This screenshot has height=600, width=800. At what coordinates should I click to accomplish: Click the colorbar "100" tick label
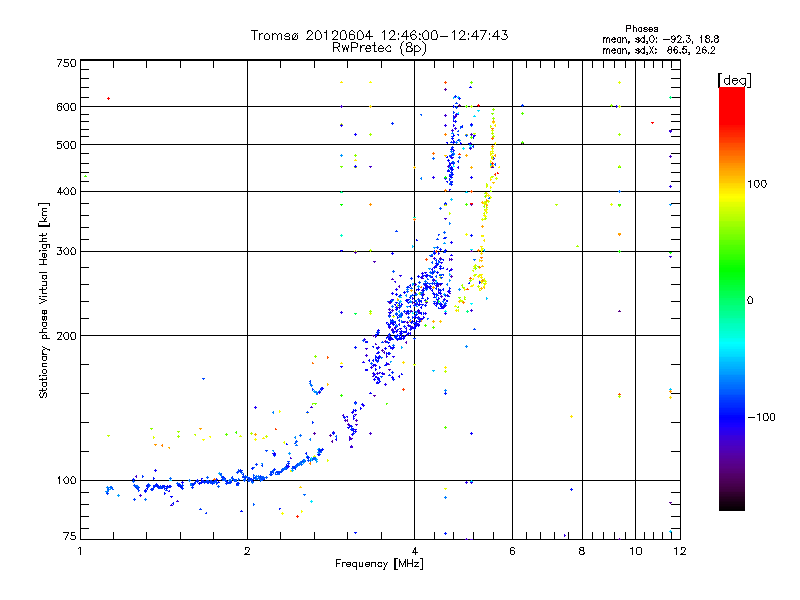click(x=757, y=184)
